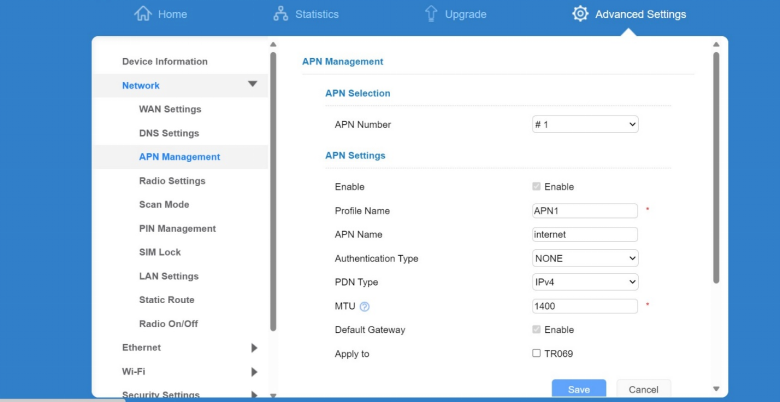Open the Authentication Type dropdown
780x402 pixels.
point(585,258)
